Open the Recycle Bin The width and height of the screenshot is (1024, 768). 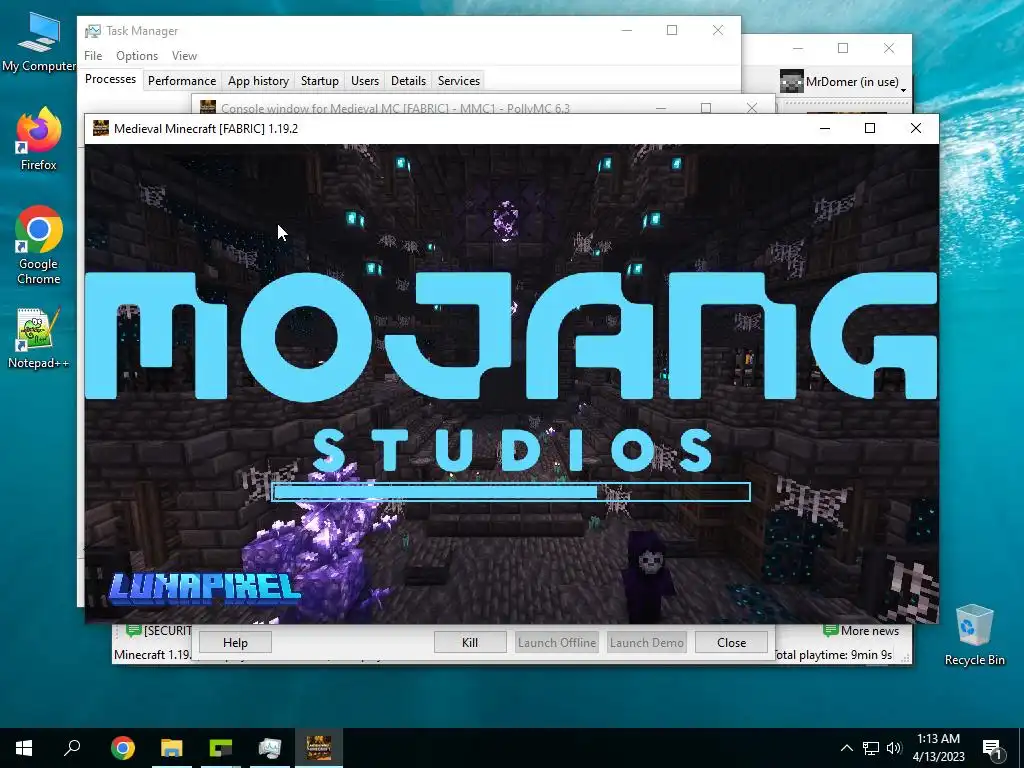click(974, 633)
